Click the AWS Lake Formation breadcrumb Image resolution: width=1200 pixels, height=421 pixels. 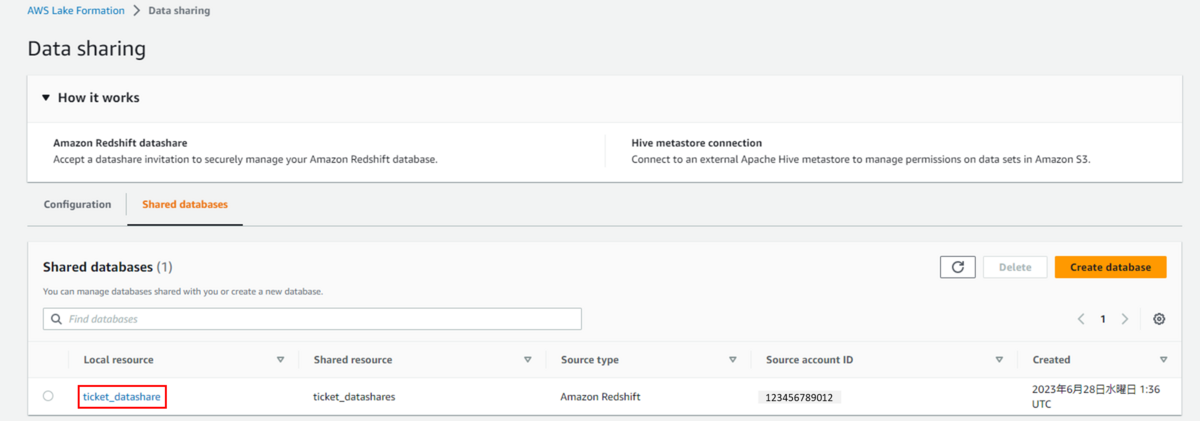coord(76,10)
